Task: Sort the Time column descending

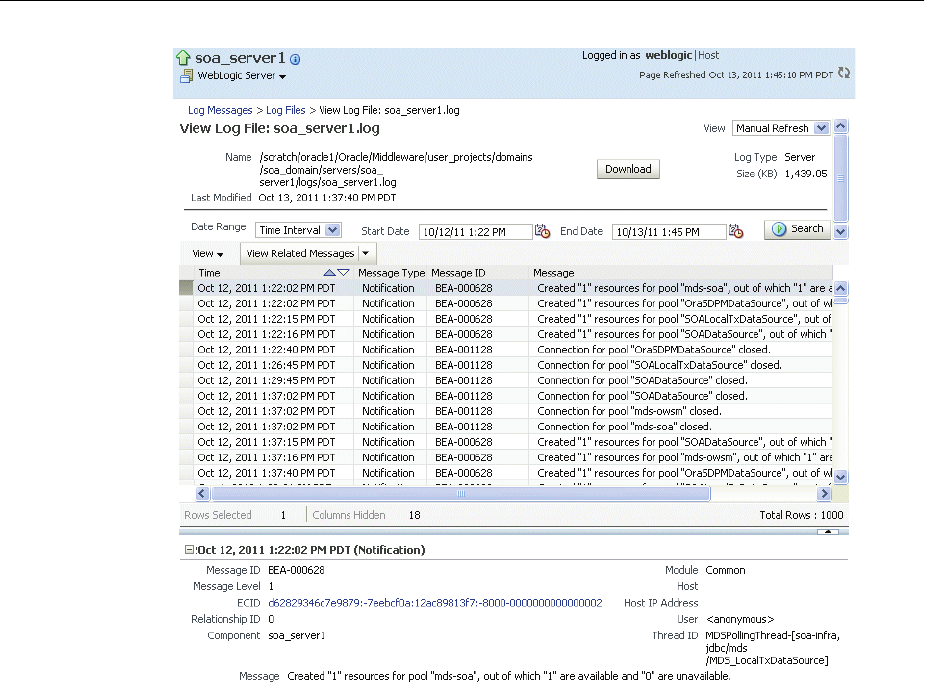Action: [343, 272]
